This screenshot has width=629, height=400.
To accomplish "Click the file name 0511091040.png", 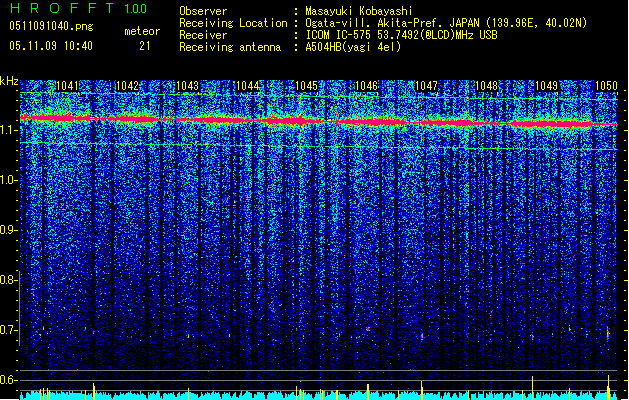I will (x=51, y=27).
